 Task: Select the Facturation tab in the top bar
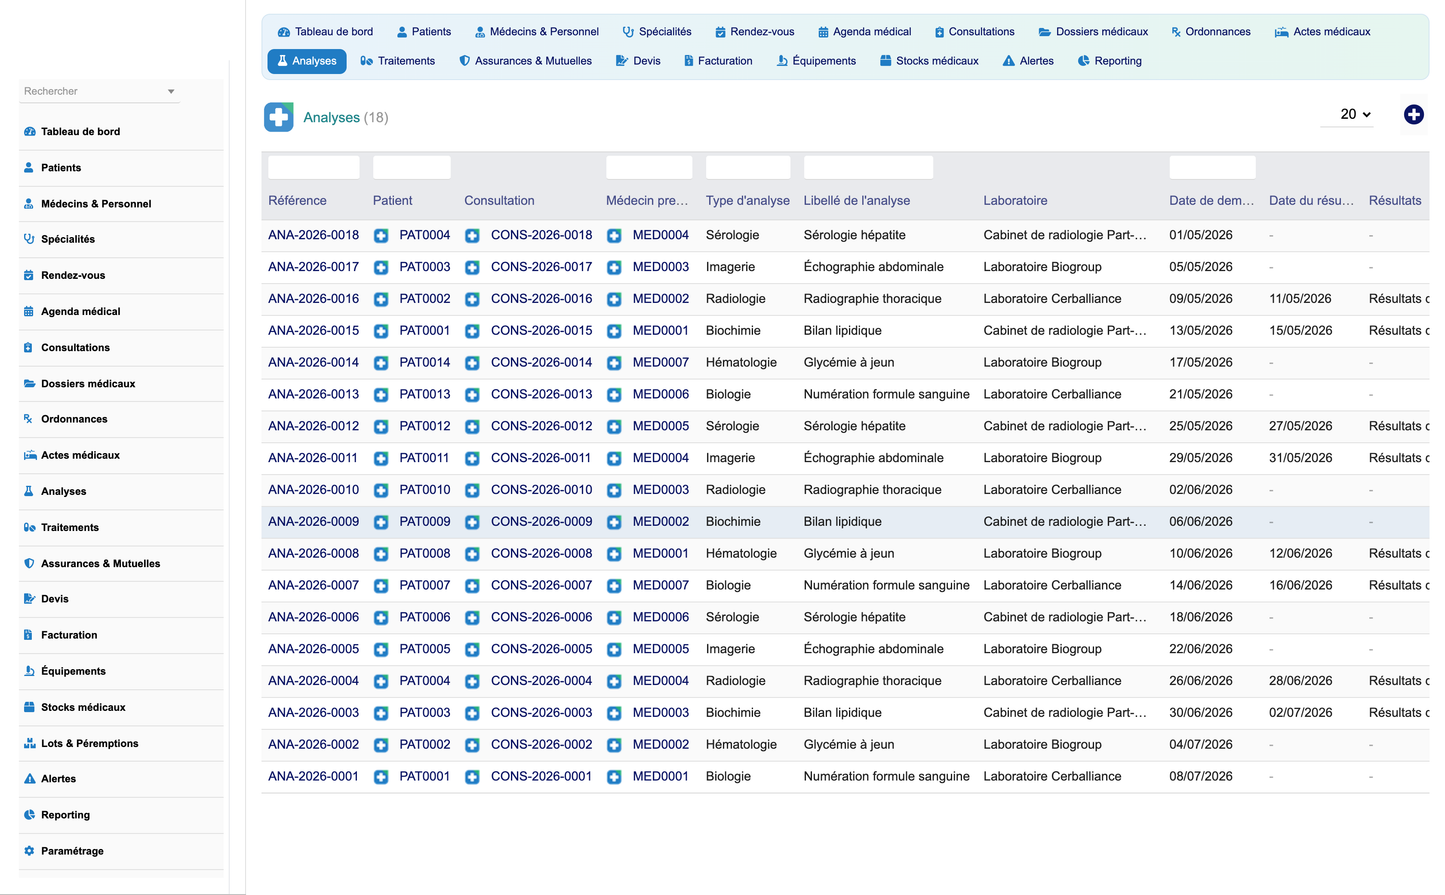[x=717, y=61]
